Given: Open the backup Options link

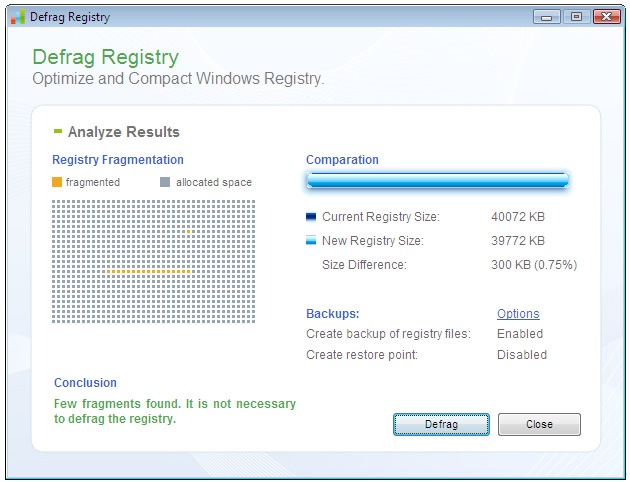Looking at the screenshot, I should pyautogui.click(x=518, y=313).
